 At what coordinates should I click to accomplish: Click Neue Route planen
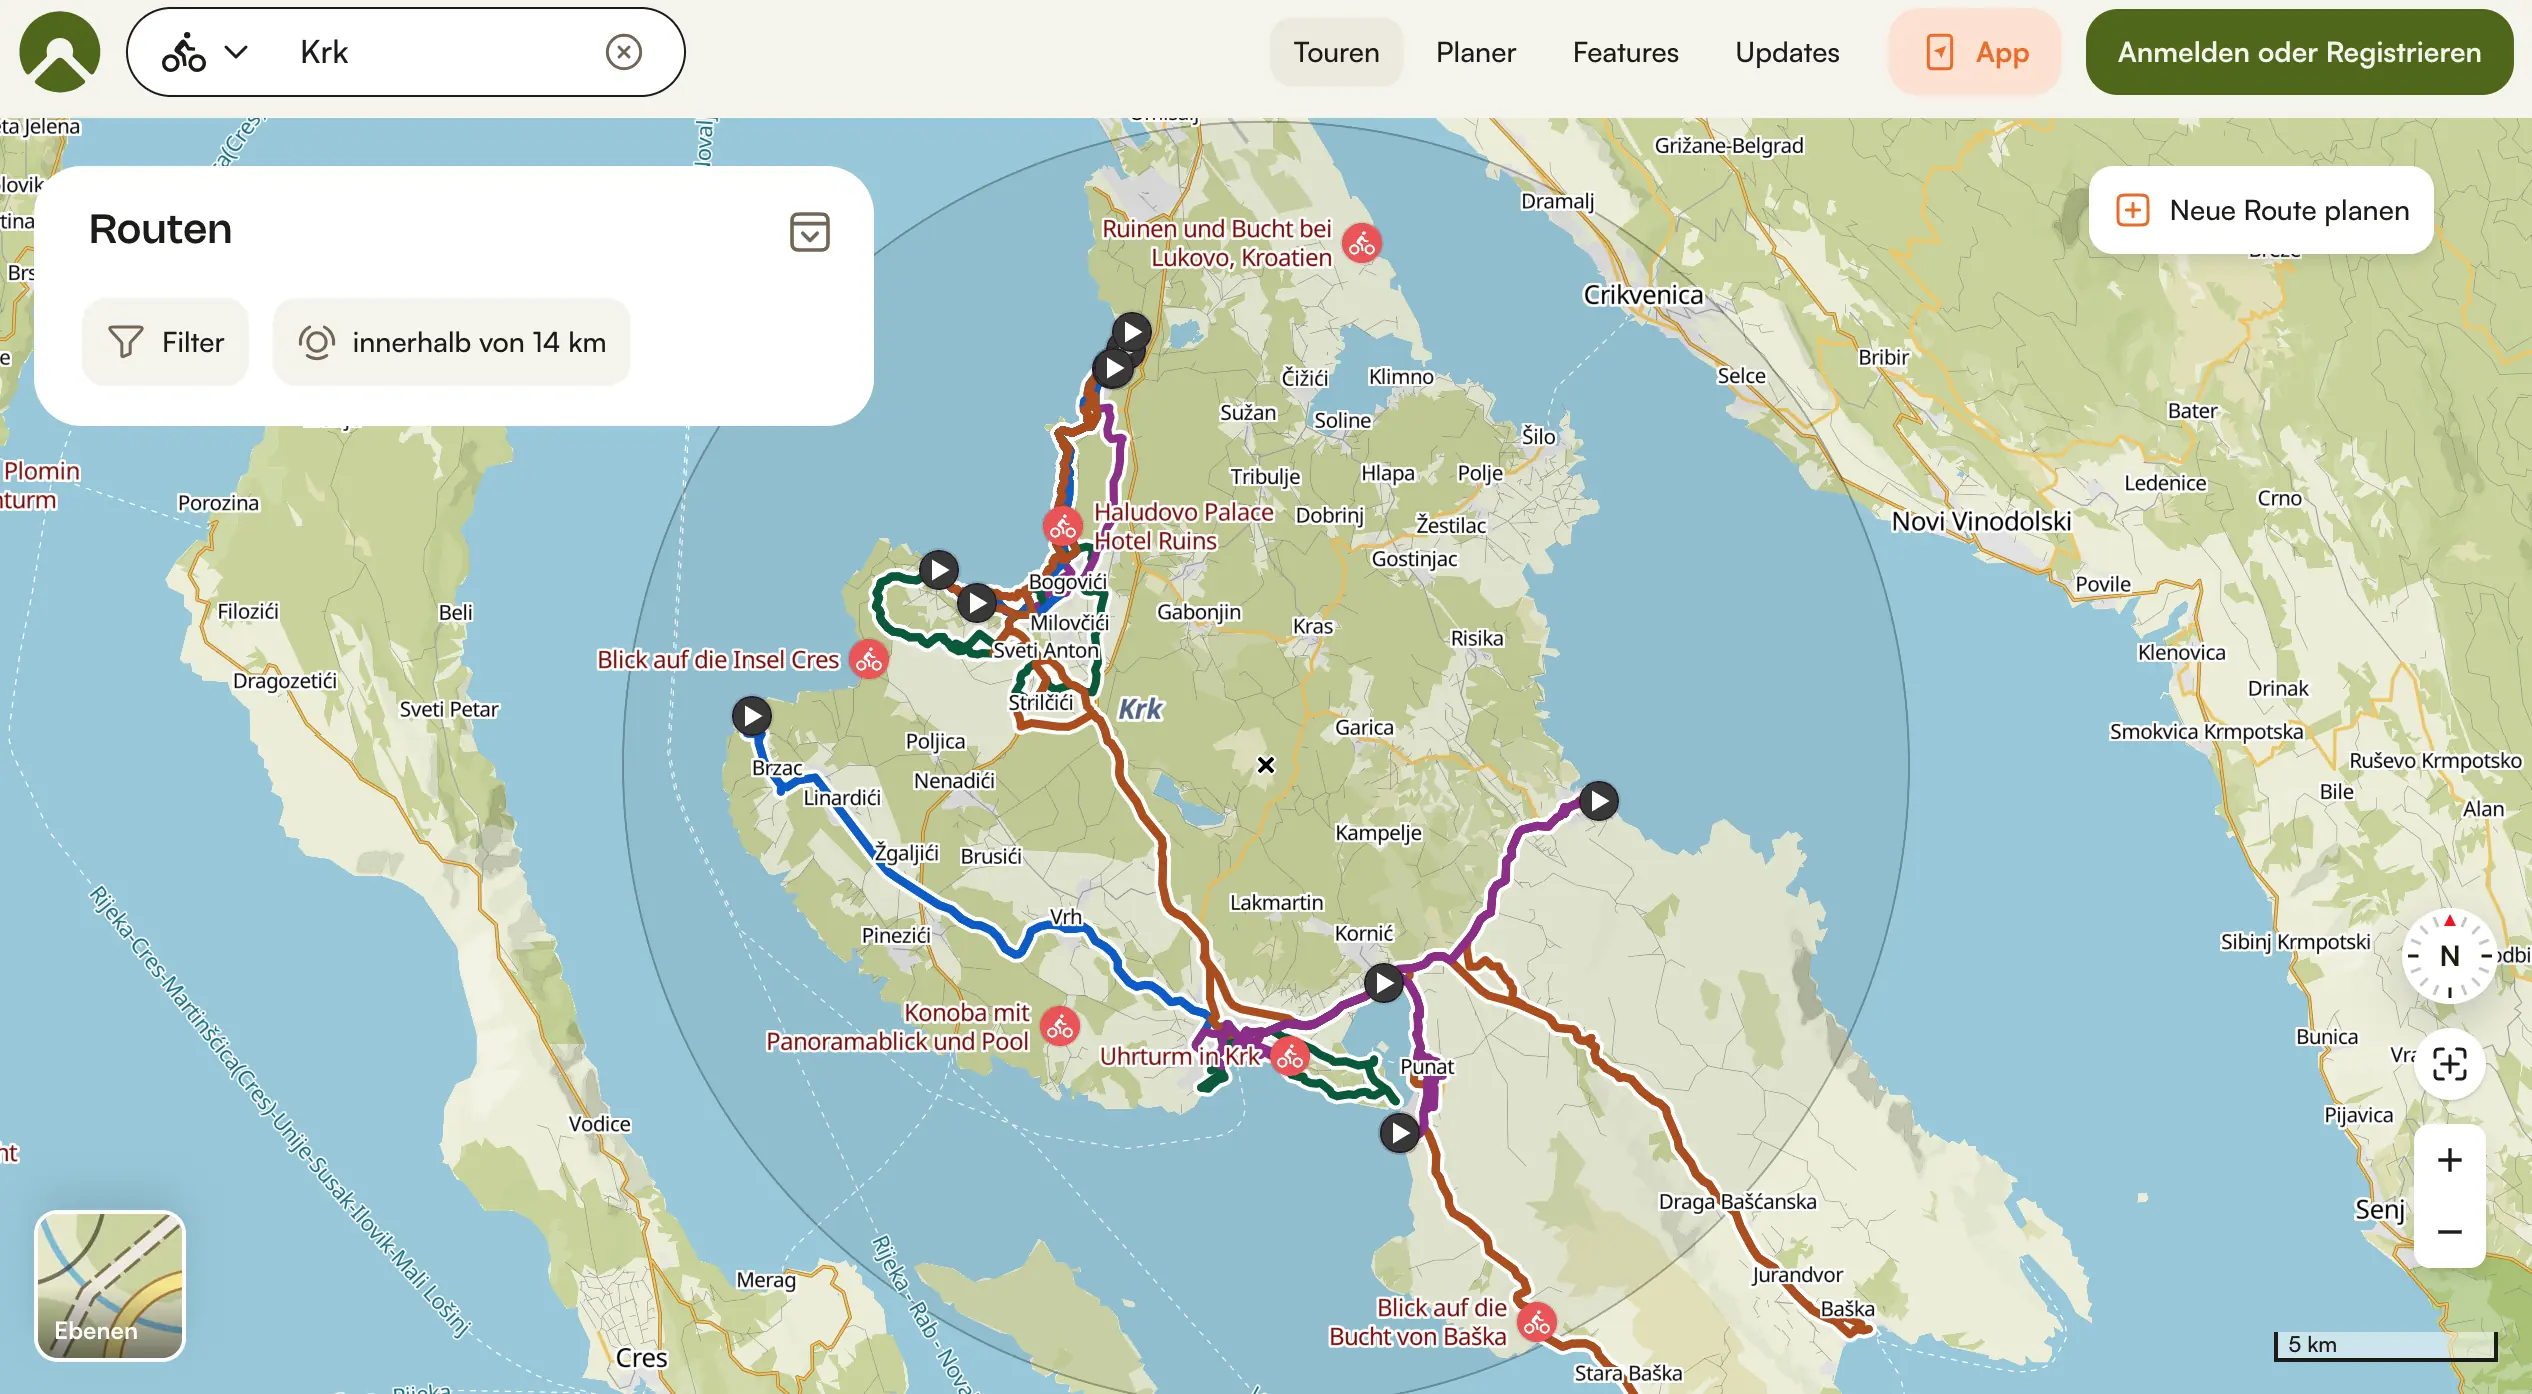(2261, 210)
